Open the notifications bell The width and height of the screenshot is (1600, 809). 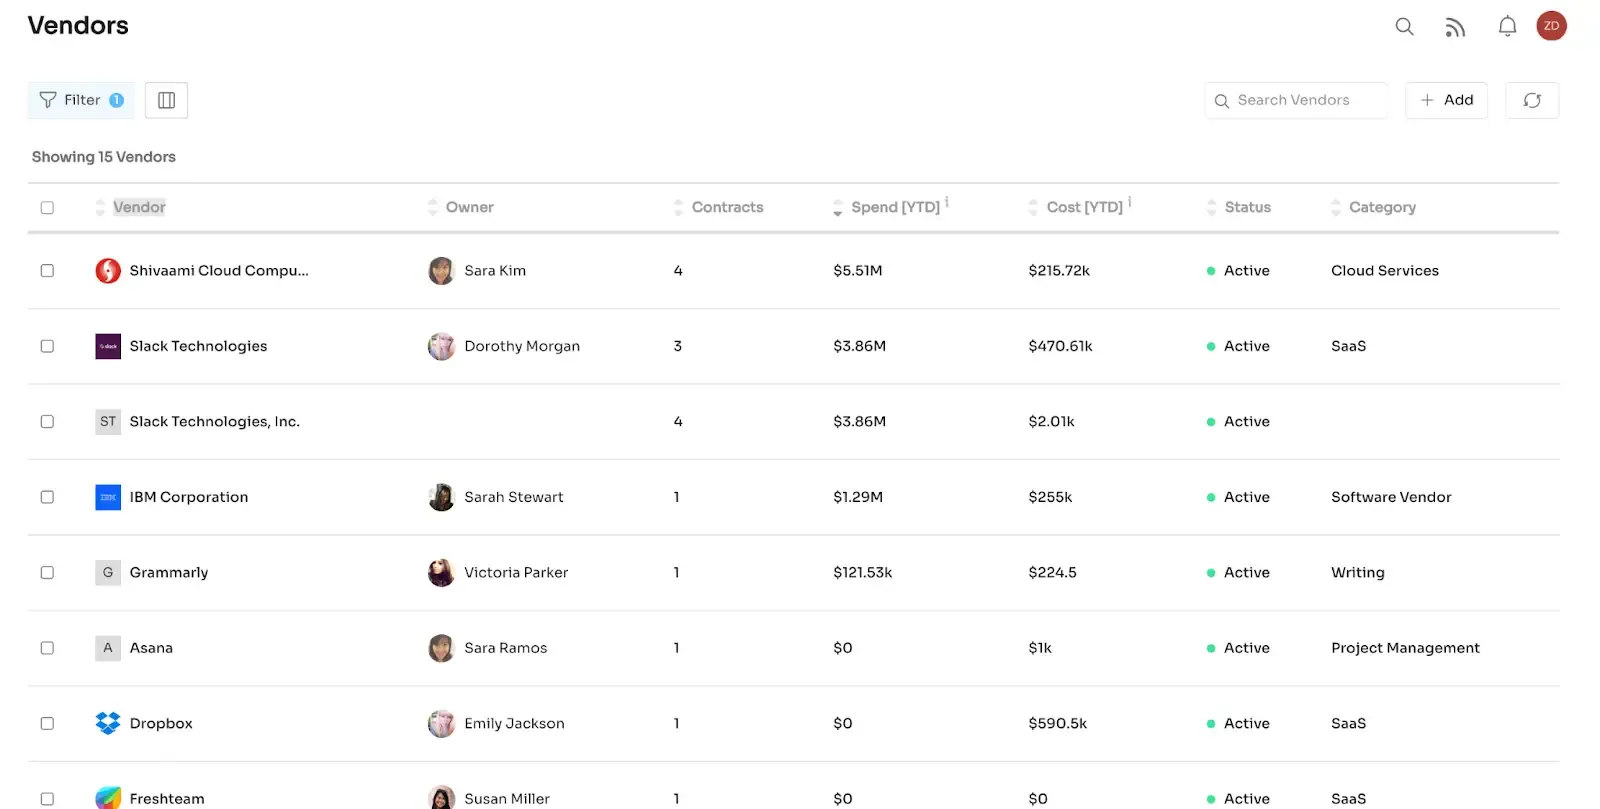pos(1507,26)
